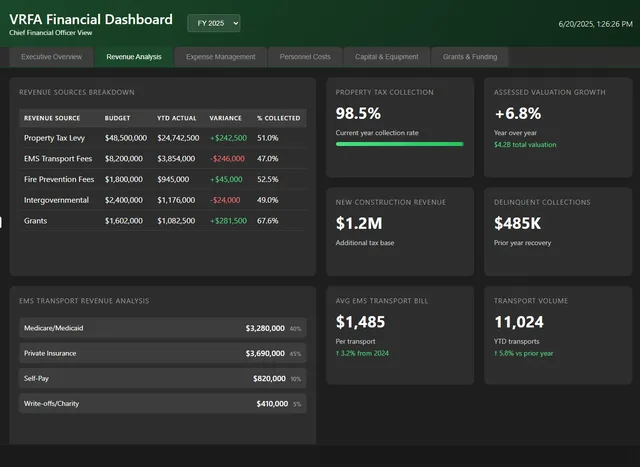The image size is (640, 467).
Task: Open the FY 2025 fiscal year dropdown
Action: (x=213, y=23)
